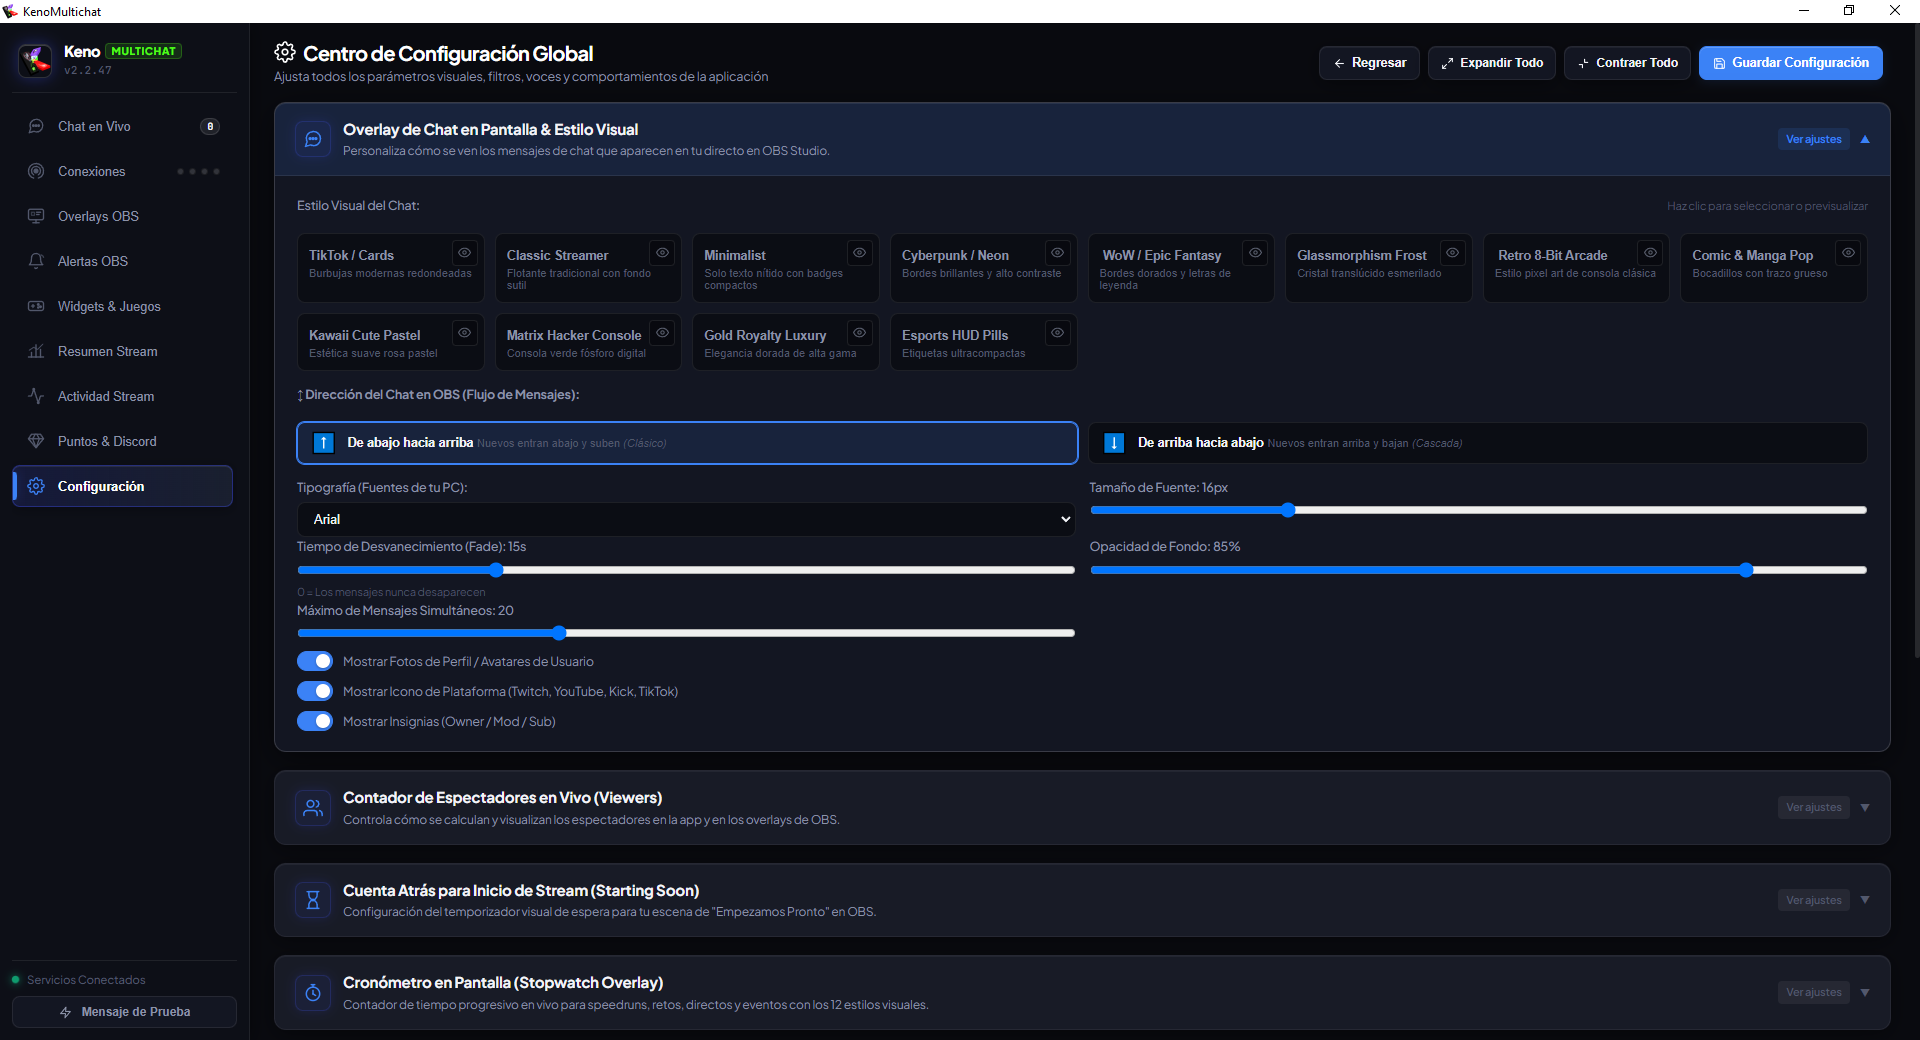Viewport: 1920px width, 1040px height.
Task: Preview TikTok / Cards style with its eye icon
Action: (464, 252)
